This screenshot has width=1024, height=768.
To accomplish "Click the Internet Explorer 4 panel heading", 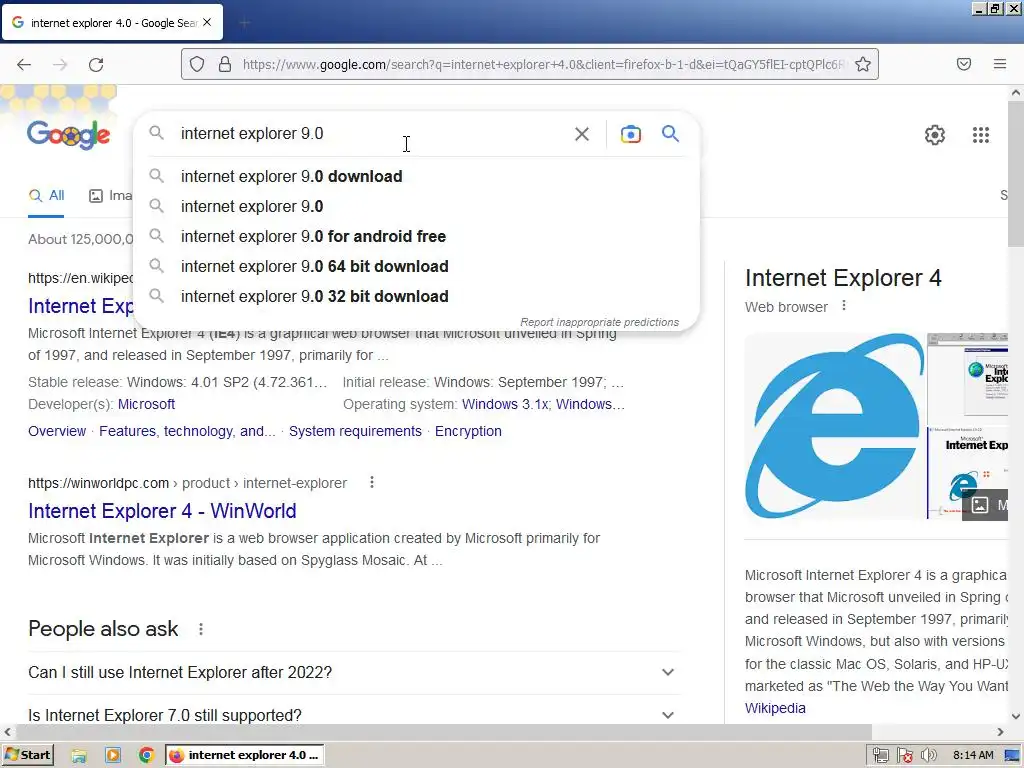I will [x=843, y=278].
